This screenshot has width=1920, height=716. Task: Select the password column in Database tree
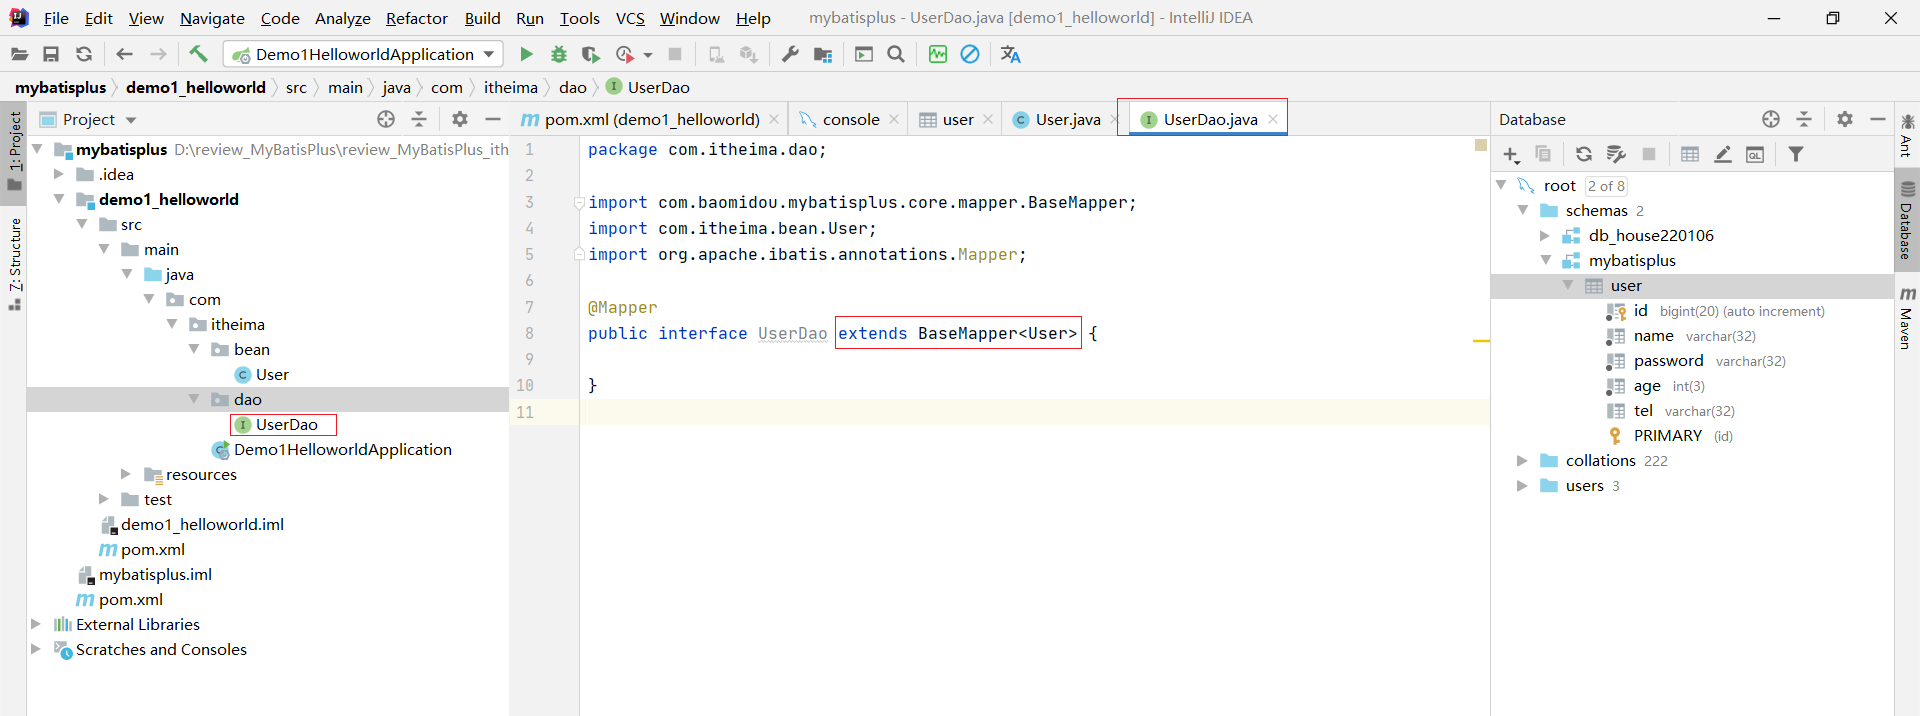click(x=1668, y=361)
